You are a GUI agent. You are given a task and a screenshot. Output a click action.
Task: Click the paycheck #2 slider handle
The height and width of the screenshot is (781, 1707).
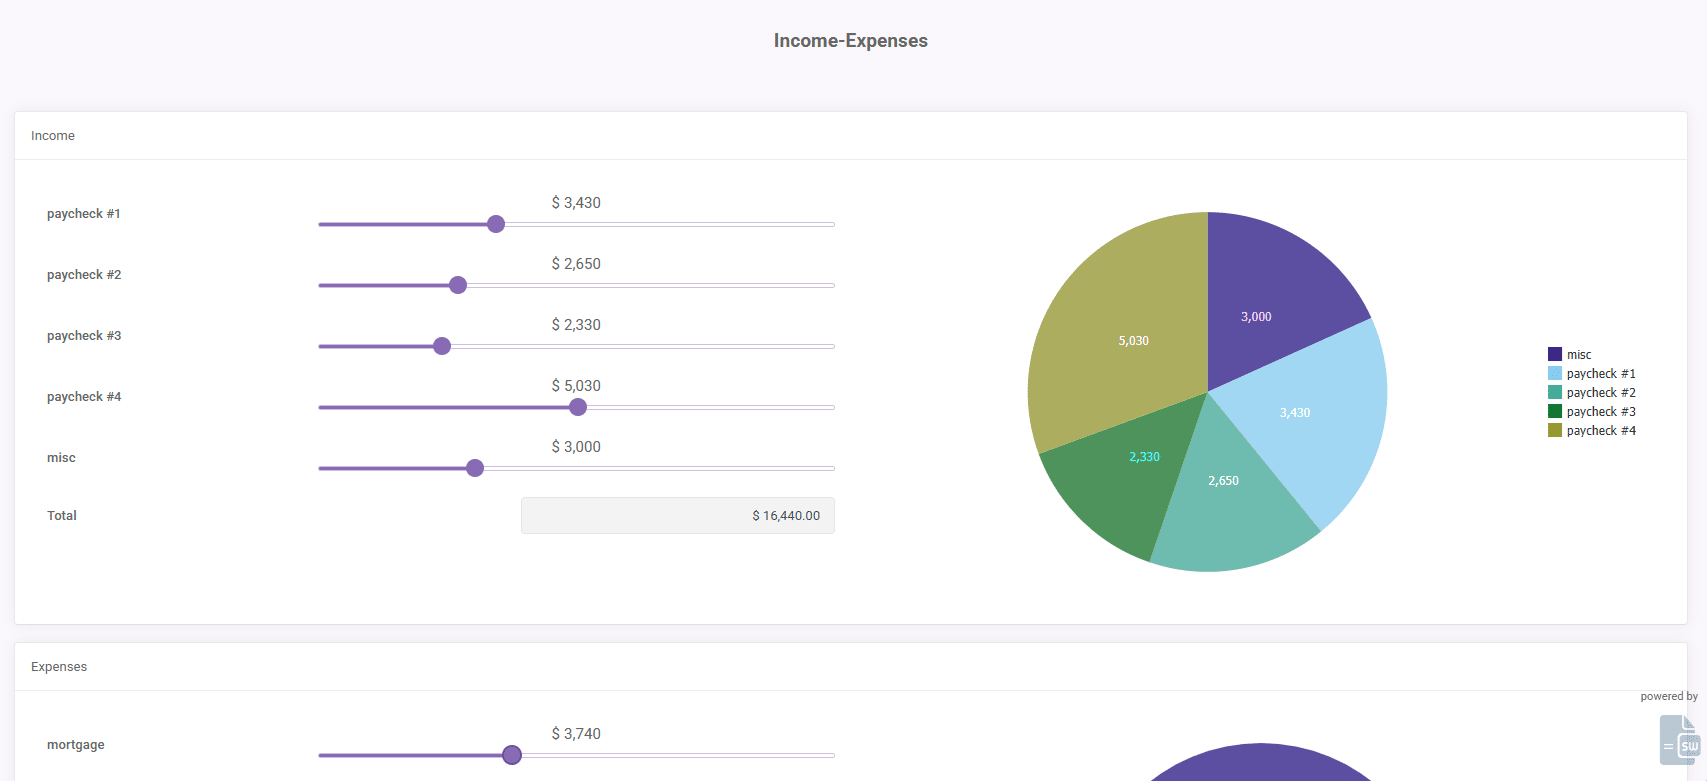[458, 285]
